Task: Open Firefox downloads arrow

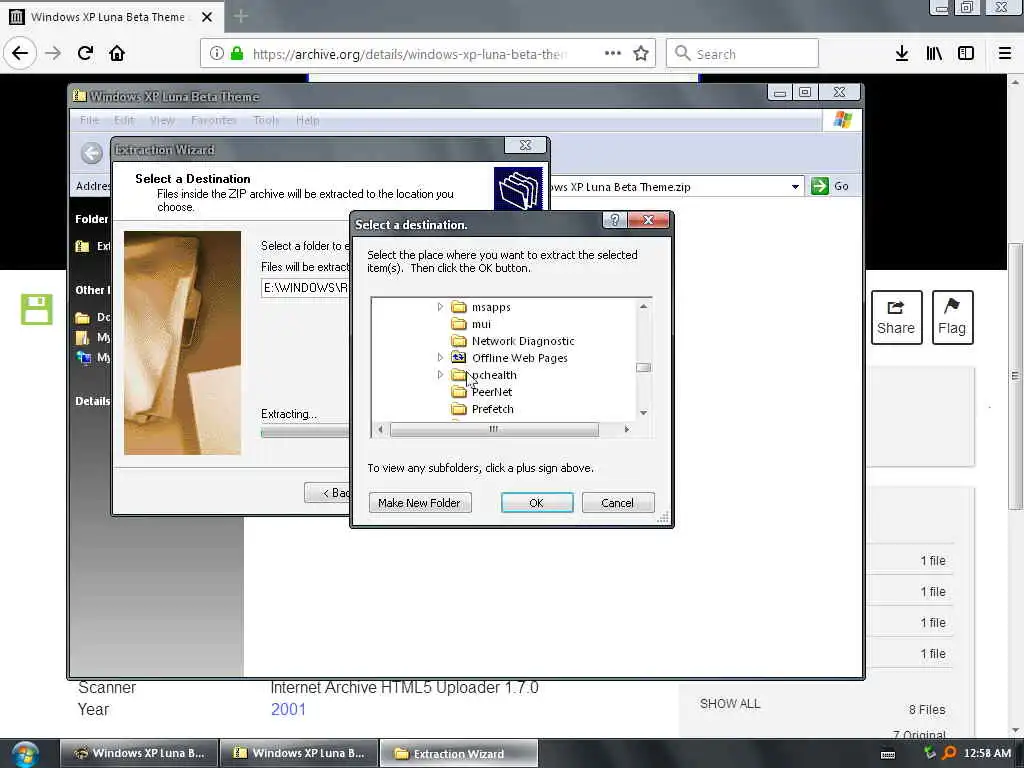Action: pyautogui.click(x=902, y=54)
